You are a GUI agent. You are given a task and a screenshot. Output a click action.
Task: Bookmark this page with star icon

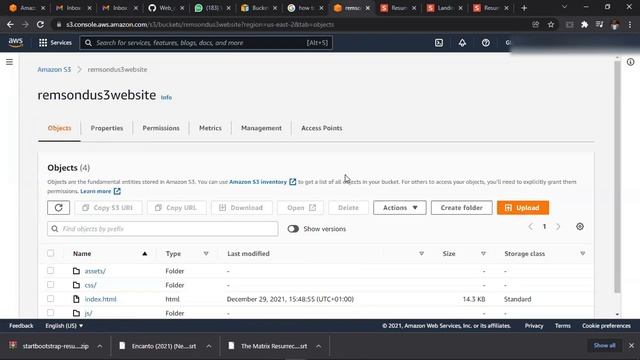point(551,24)
